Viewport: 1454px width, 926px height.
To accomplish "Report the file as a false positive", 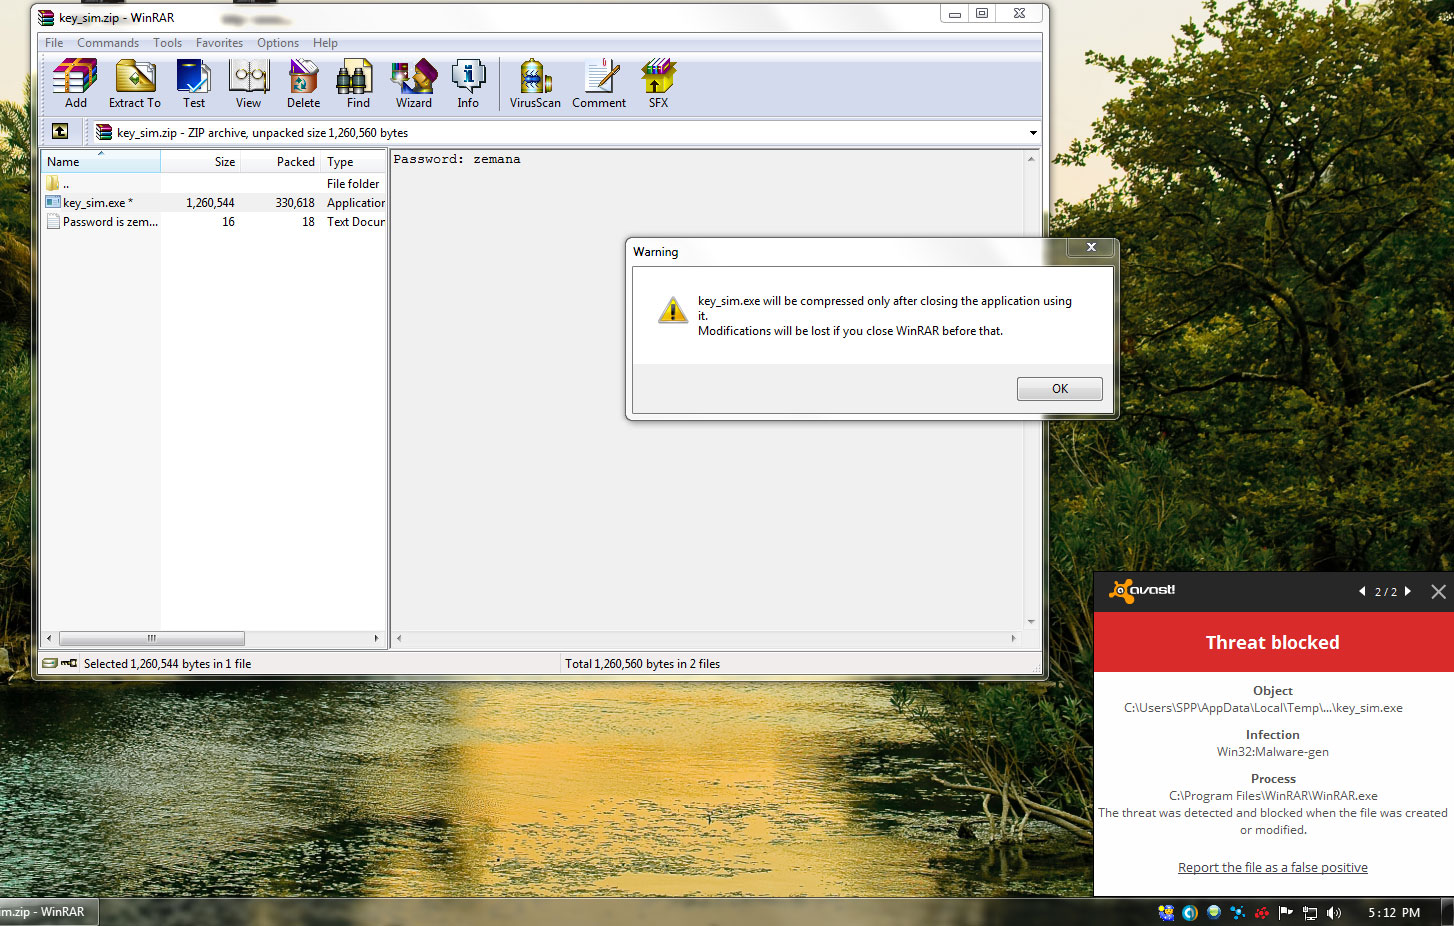I will tap(1273, 867).
